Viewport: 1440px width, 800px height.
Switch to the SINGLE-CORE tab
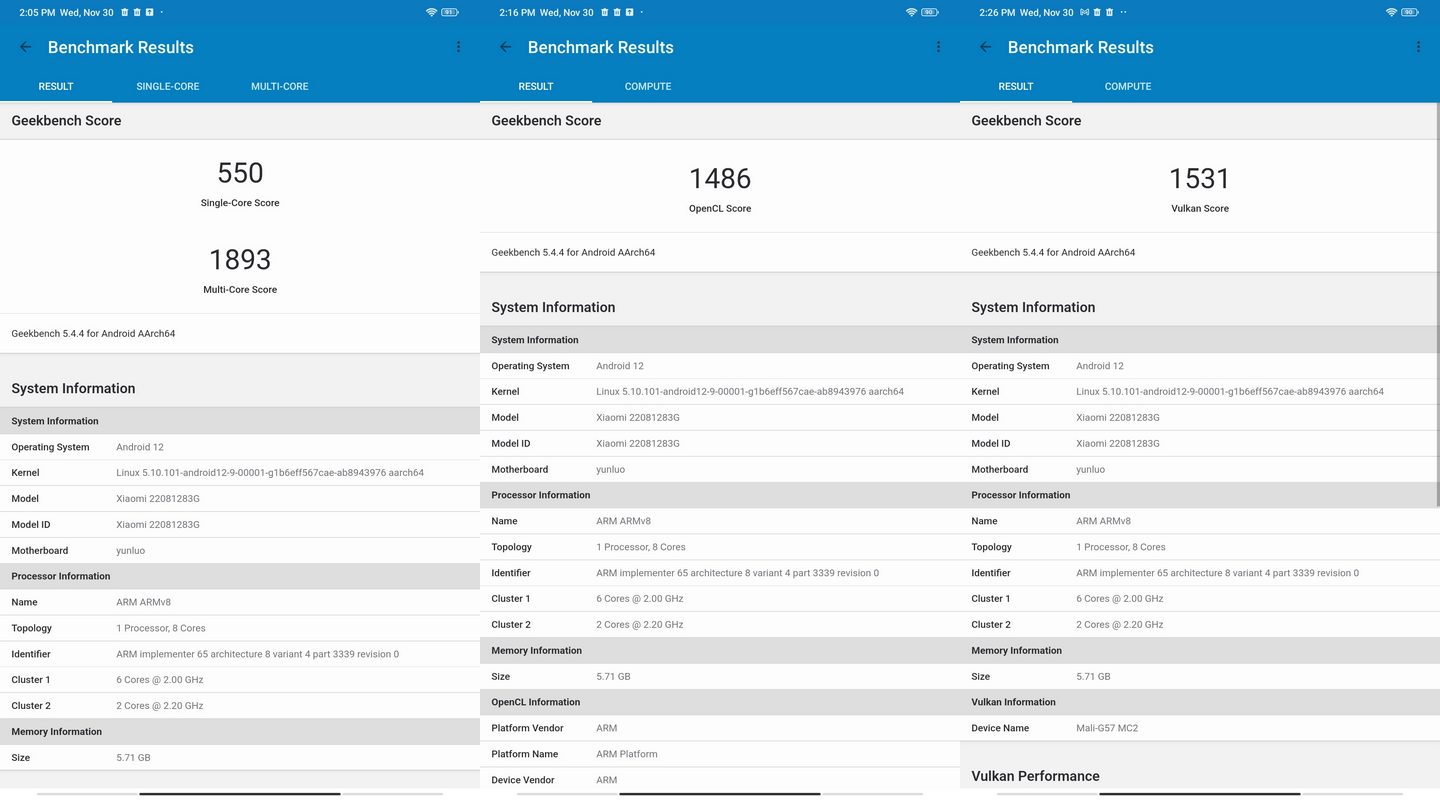click(168, 86)
